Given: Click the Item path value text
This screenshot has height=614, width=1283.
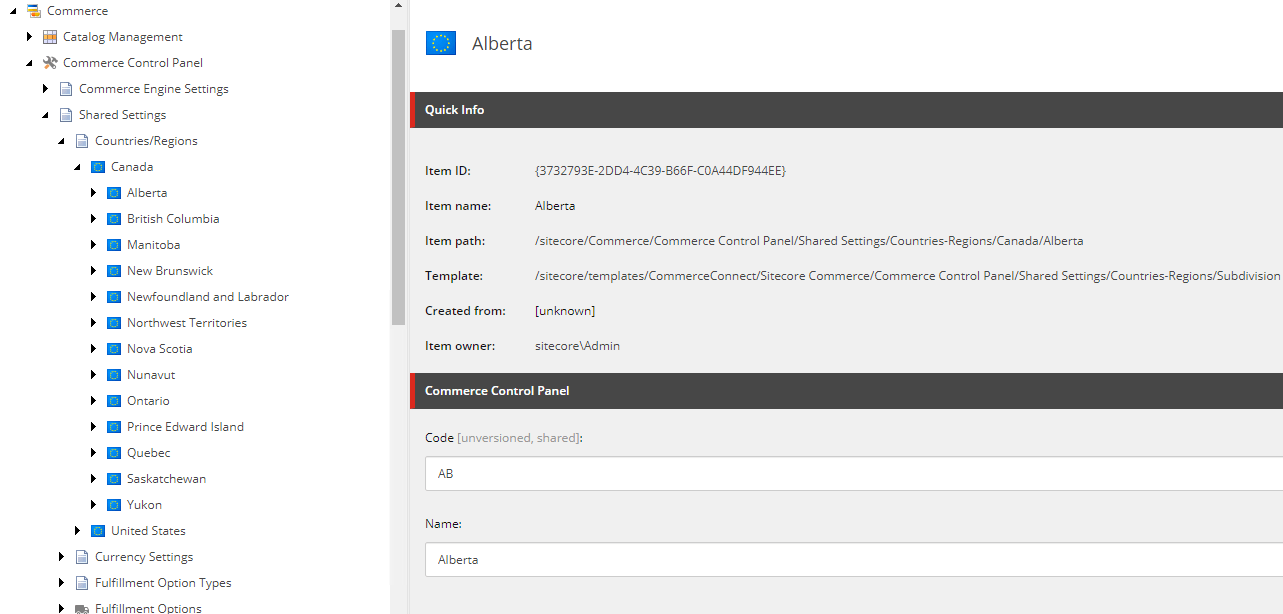Looking at the screenshot, I should tap(809, 241).
